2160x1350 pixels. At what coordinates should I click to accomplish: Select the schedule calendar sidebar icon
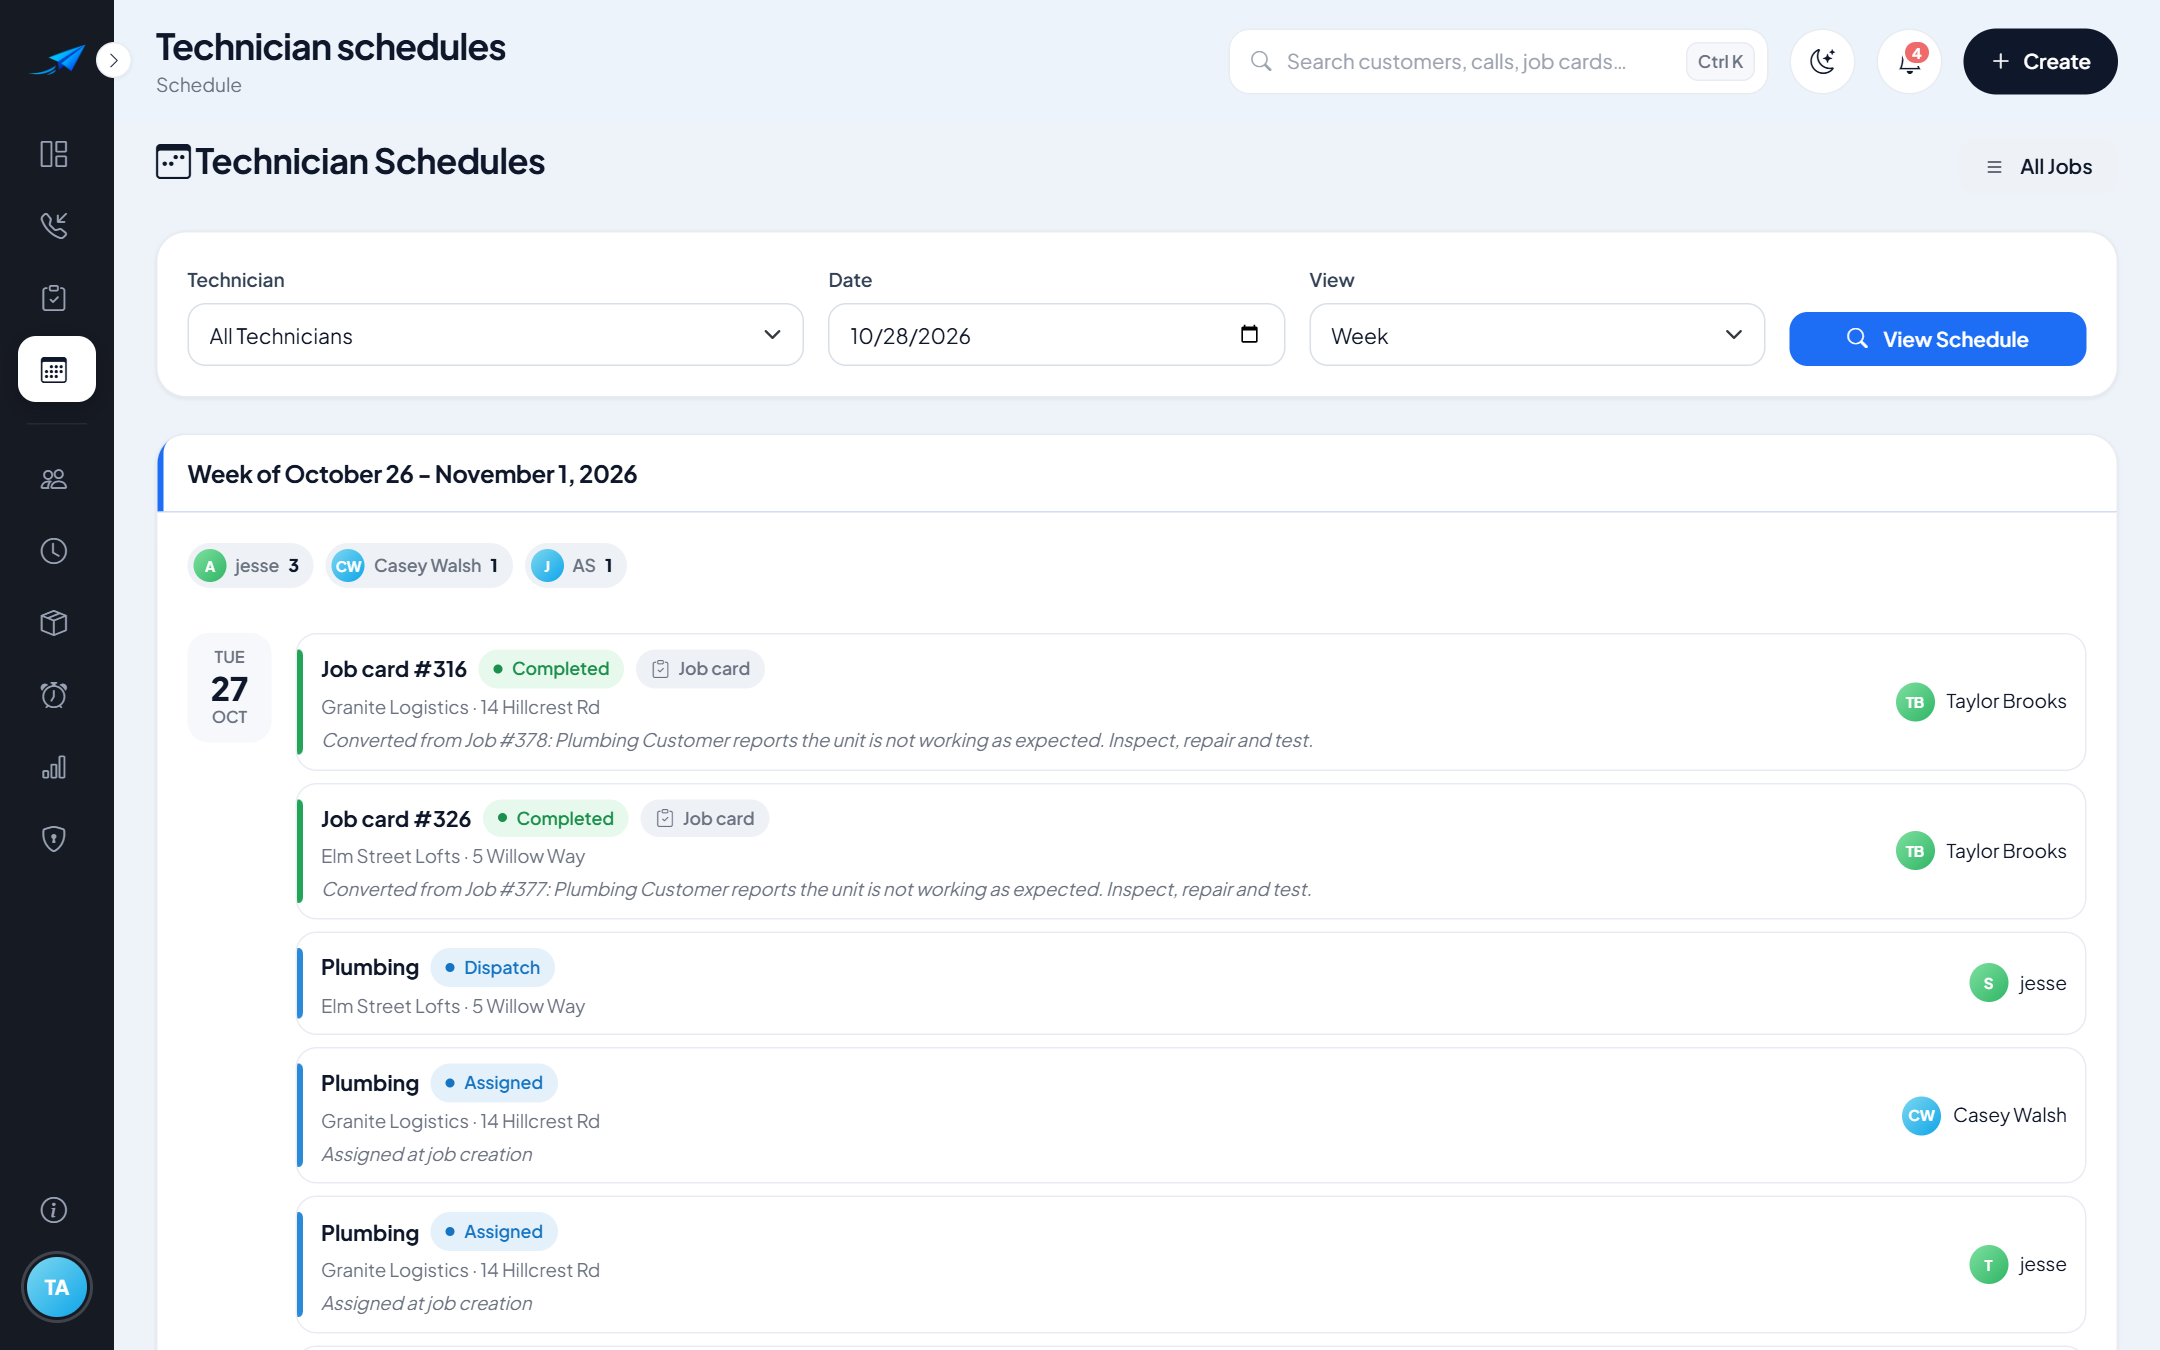(57, 369)
